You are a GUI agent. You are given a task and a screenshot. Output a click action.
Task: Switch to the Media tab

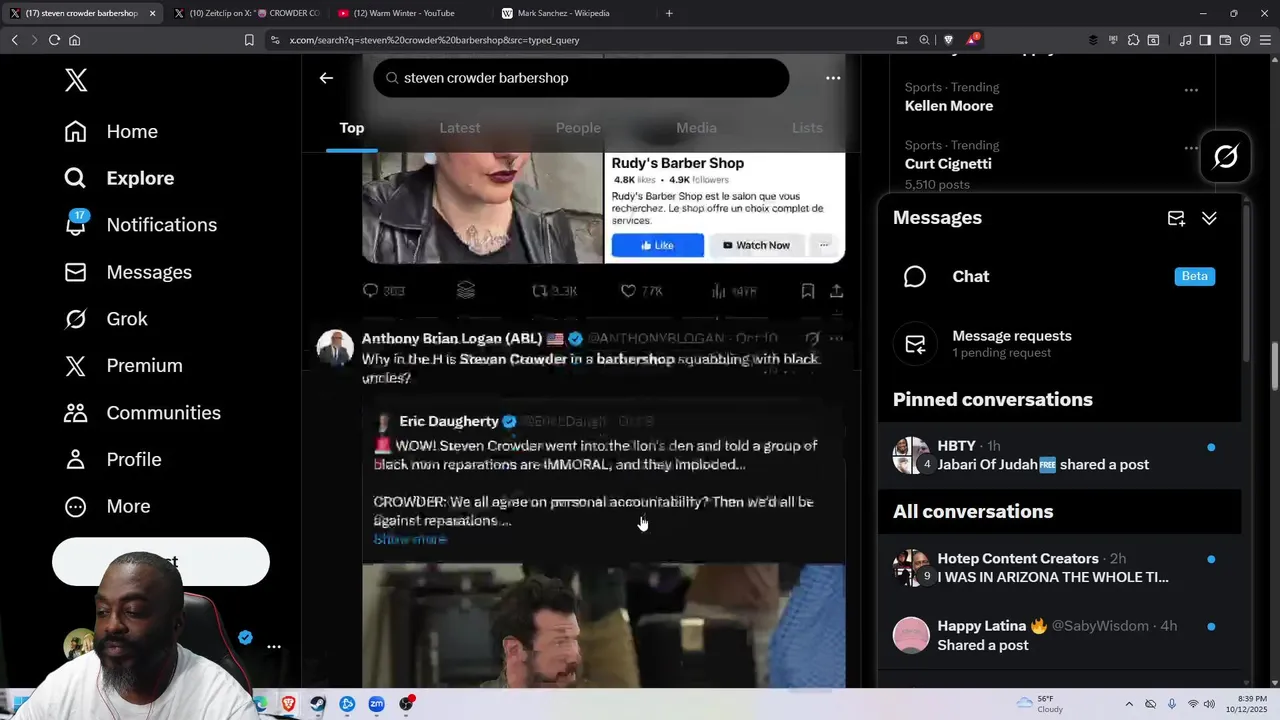[x=696, y=128]
